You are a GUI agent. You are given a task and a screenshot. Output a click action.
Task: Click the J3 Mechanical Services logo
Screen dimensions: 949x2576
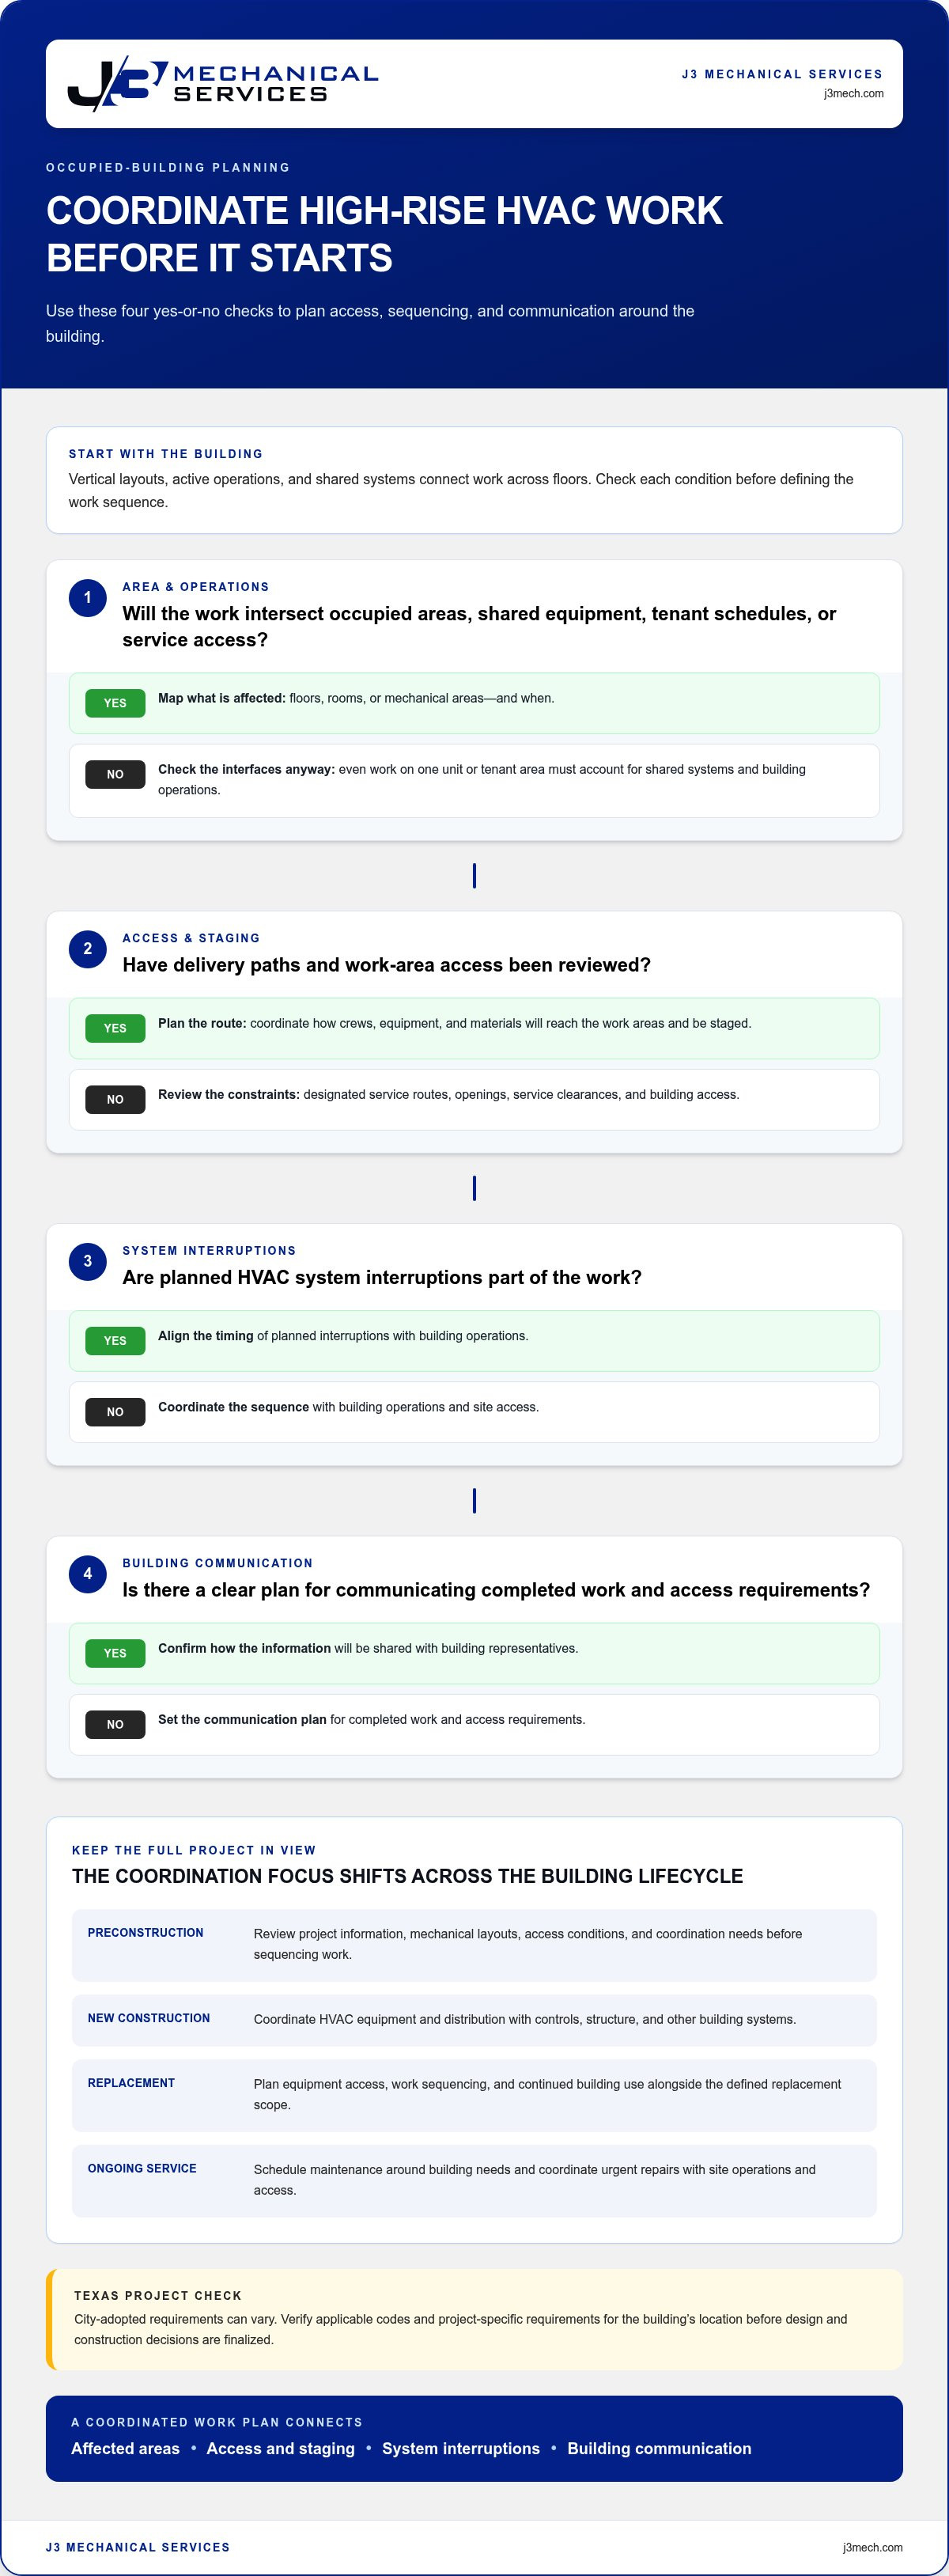pyautogui.click(x=223, y=84)
